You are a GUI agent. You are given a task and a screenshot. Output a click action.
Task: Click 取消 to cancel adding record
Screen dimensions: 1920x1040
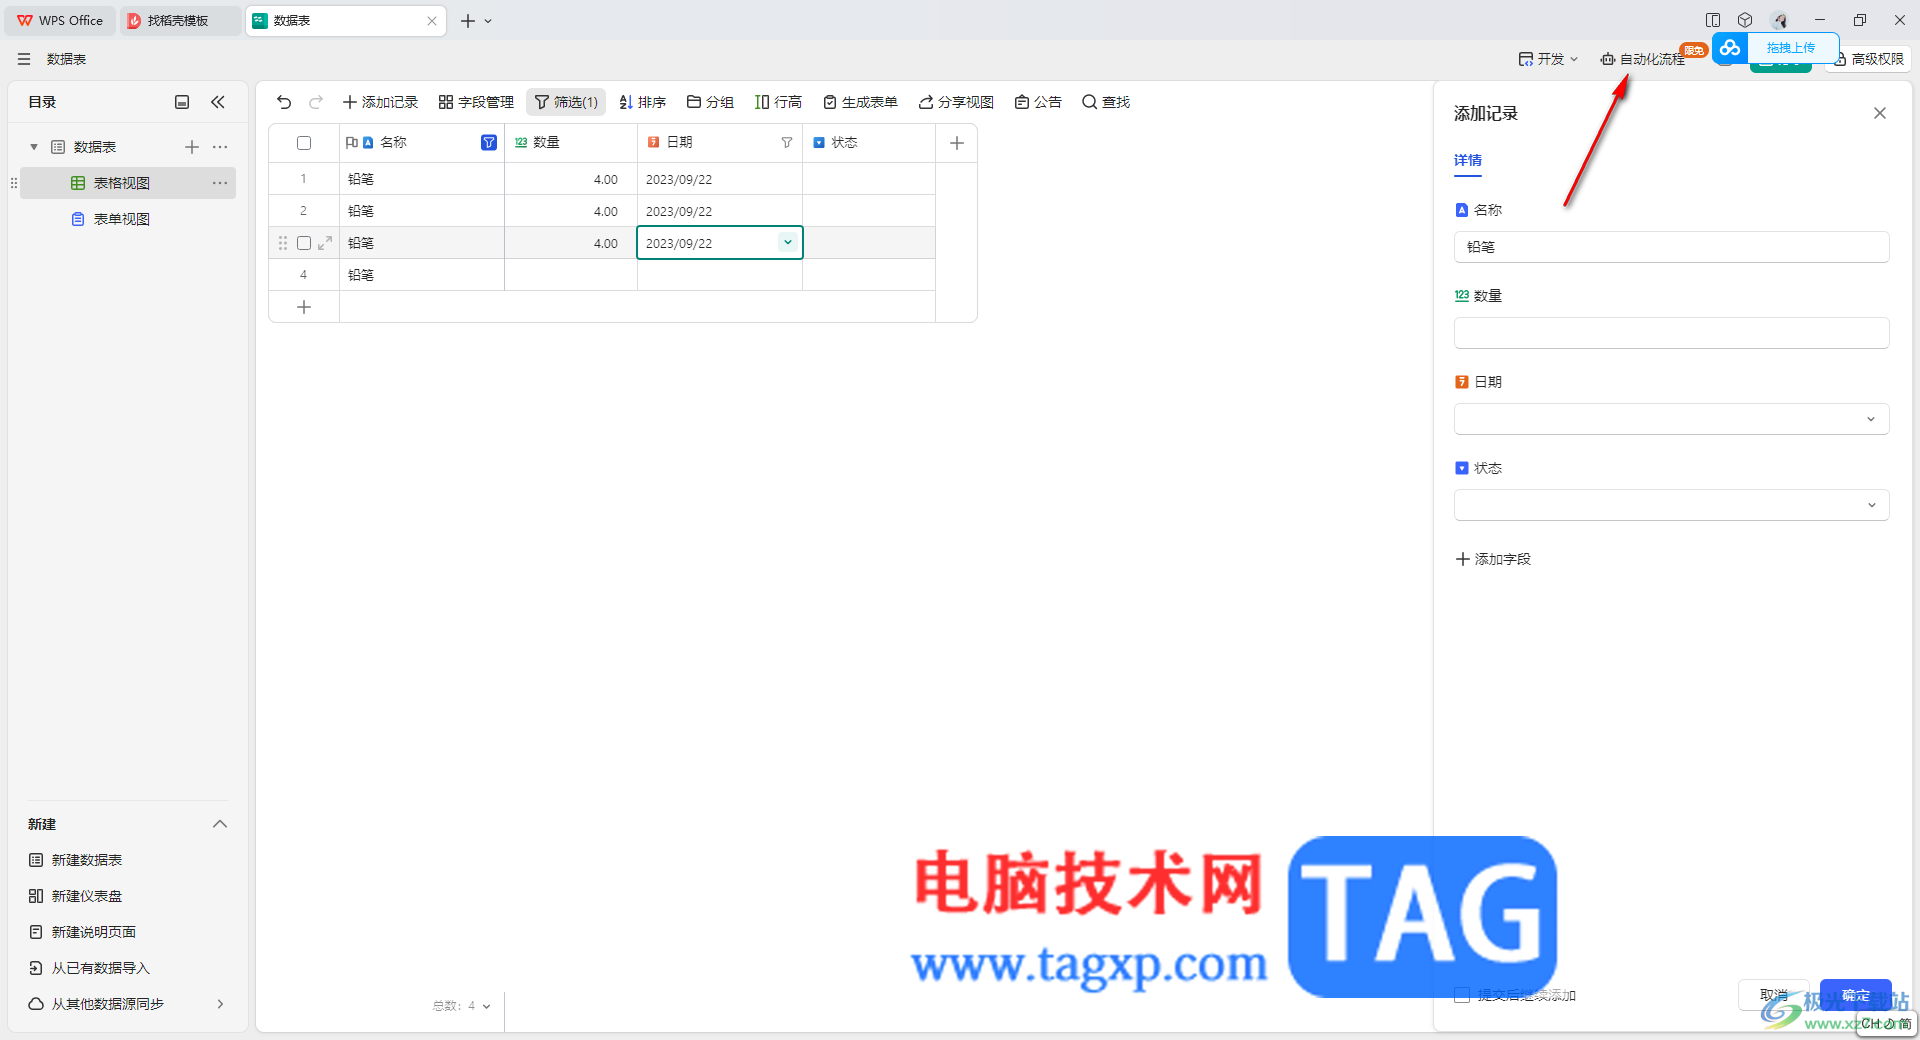(1774, 995)
